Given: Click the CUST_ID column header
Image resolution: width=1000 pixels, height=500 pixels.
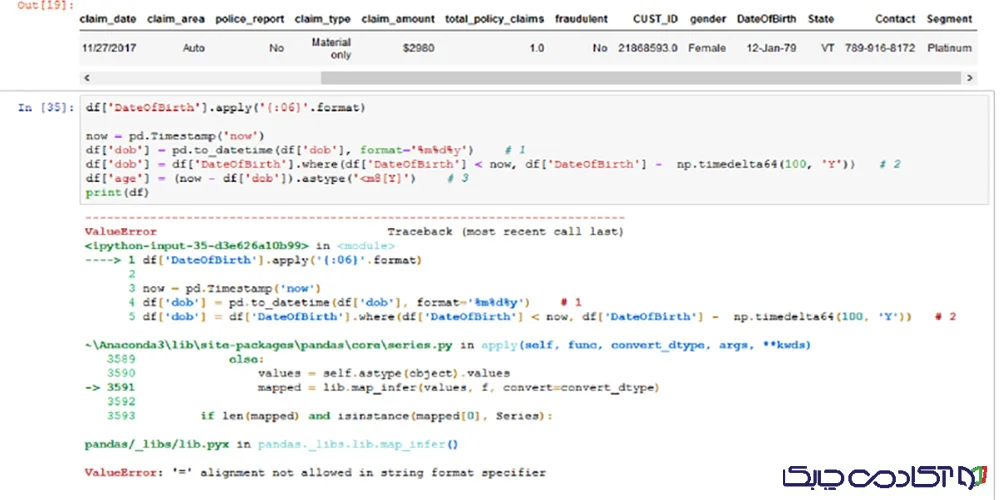Looking at the screenshot, I should pyautogui.click(x=655, y=19).
